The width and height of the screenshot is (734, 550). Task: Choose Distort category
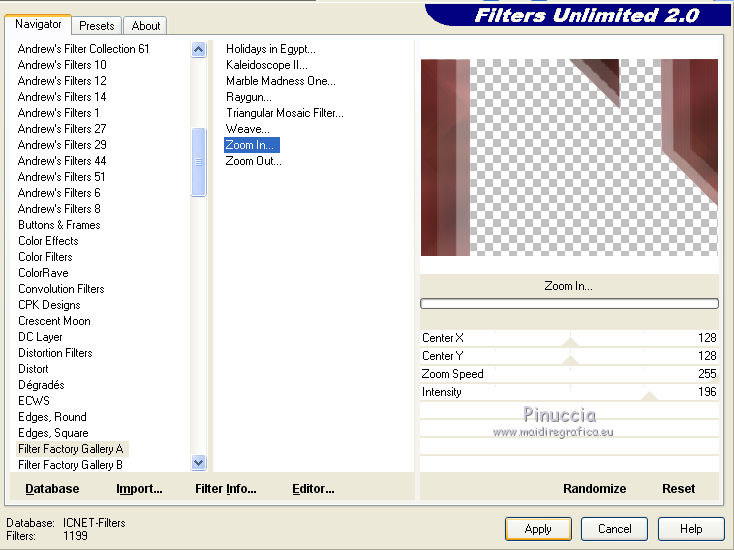(x=33, y=368)
